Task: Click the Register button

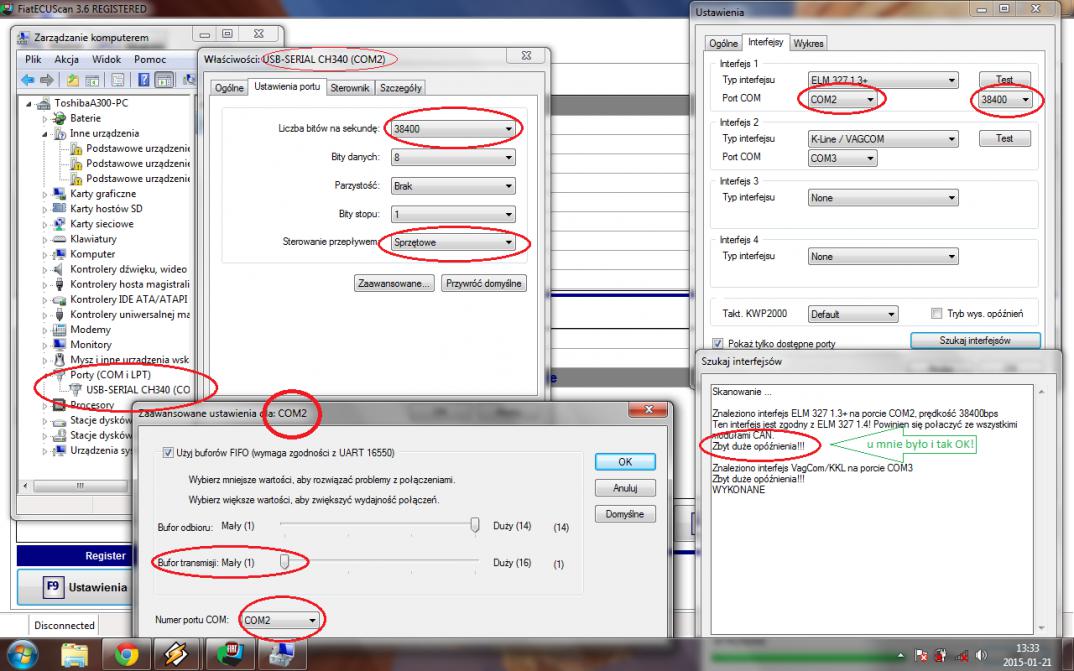Action: point(73,555)
